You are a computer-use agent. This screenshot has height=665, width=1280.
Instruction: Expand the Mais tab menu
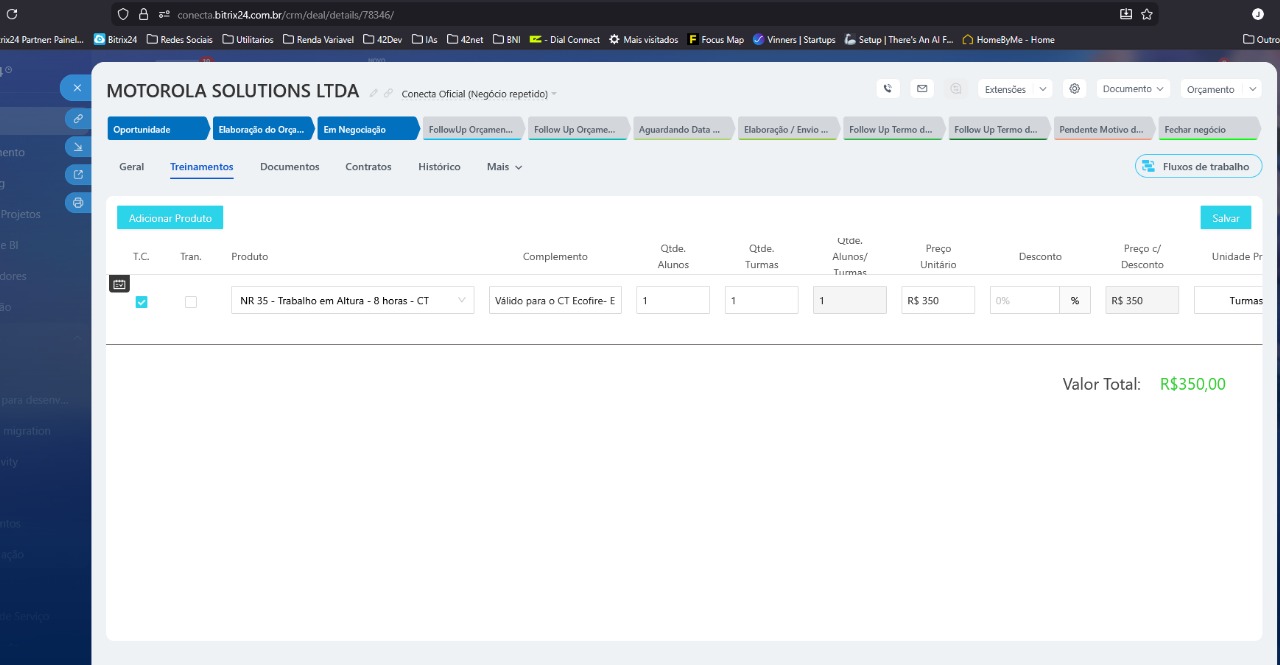[504, 167]
